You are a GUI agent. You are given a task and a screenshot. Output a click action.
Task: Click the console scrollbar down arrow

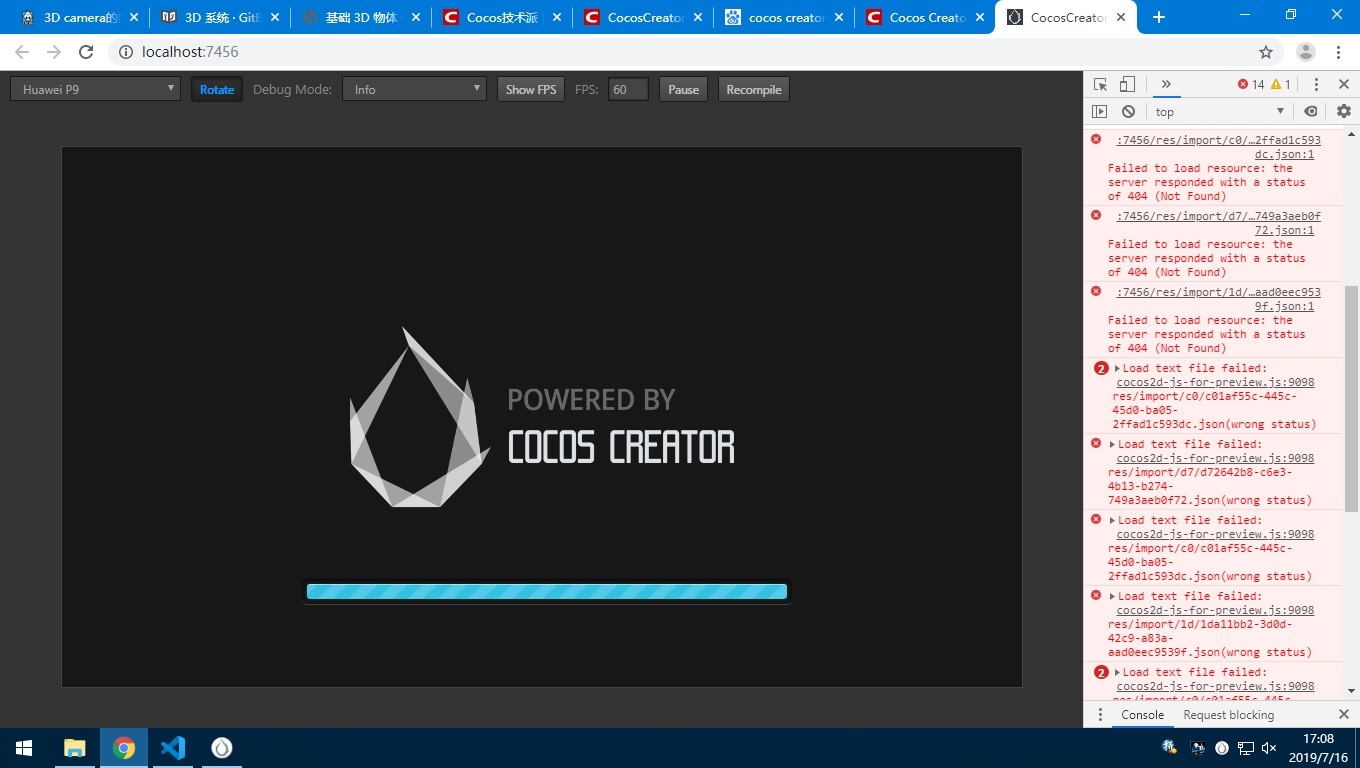click(1351, 691)
